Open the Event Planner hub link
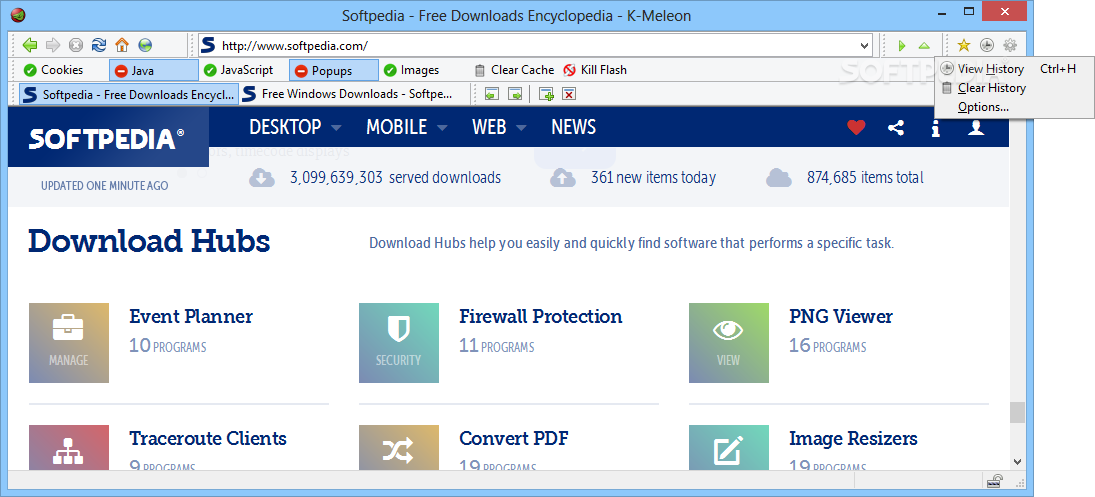The width and height of the screenshot is (1095, 497). (x=191, y=316)
